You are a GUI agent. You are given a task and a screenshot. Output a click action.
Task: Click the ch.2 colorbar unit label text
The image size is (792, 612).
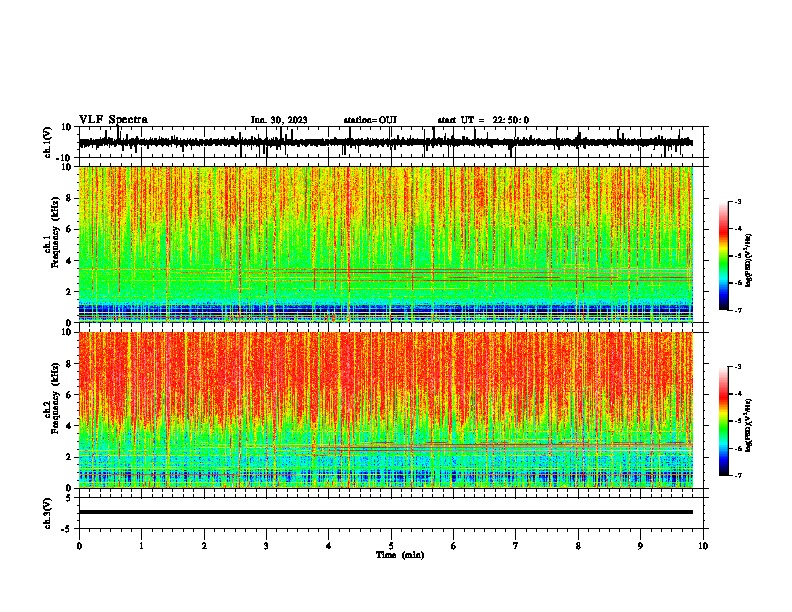[748, 425]
